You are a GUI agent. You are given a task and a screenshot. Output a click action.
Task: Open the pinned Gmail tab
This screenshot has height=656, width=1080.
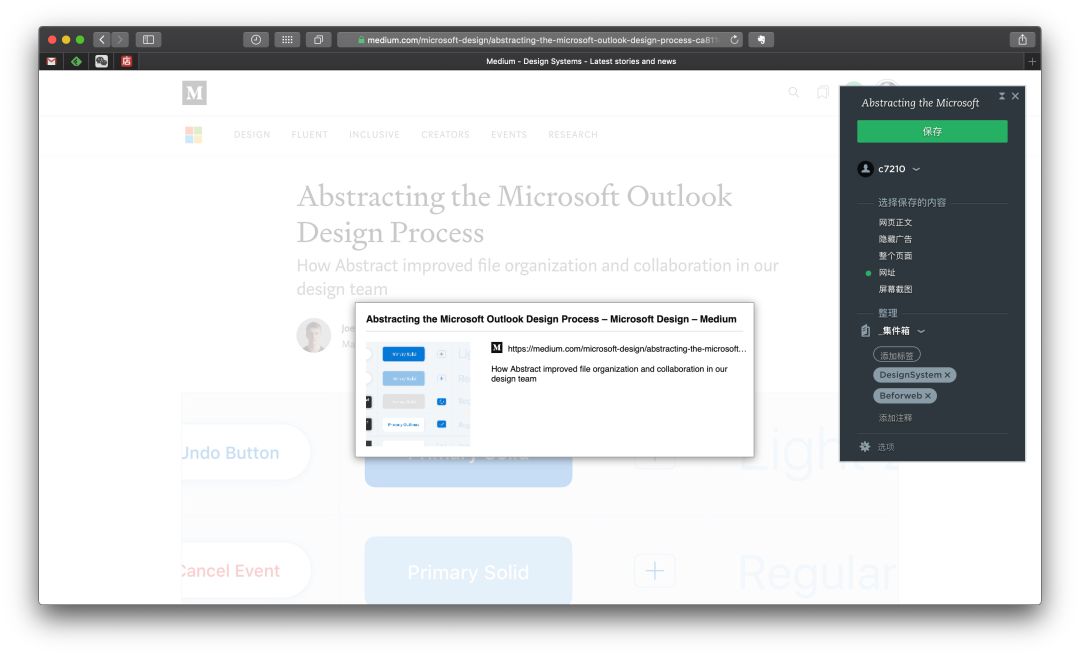pyautogui.click(x=51, y=61)
